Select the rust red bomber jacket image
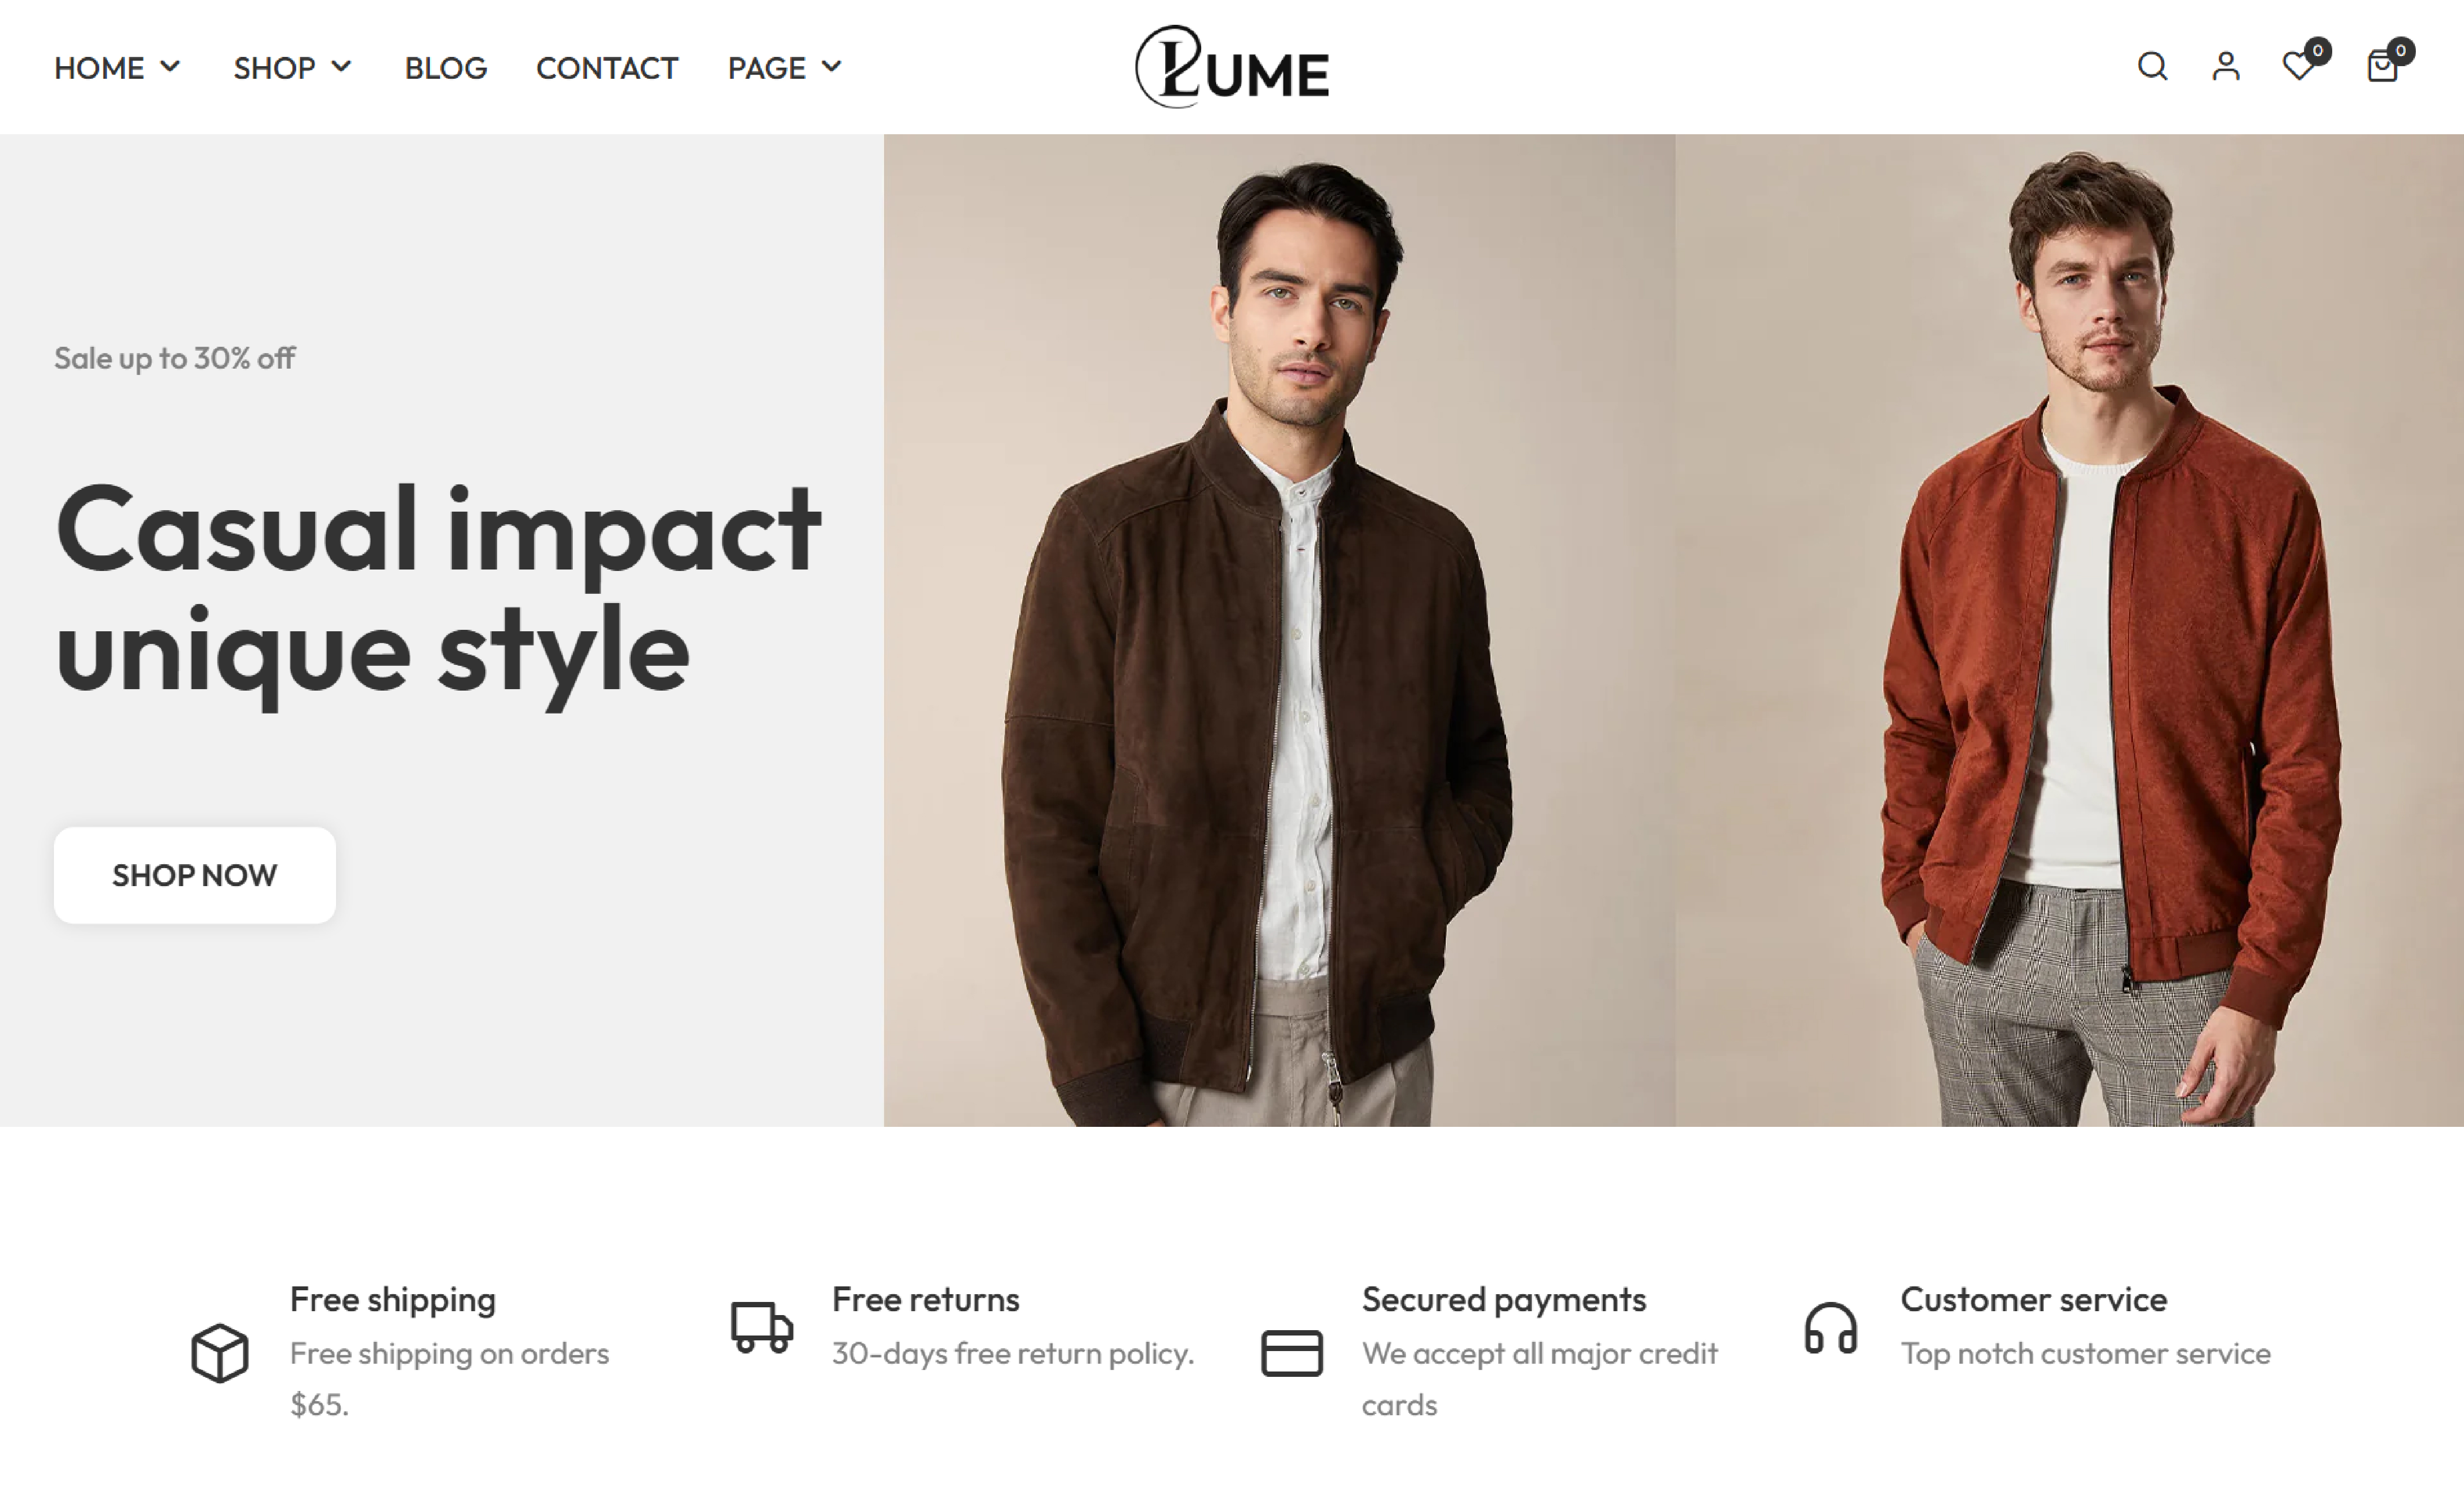 (2069, 630)
